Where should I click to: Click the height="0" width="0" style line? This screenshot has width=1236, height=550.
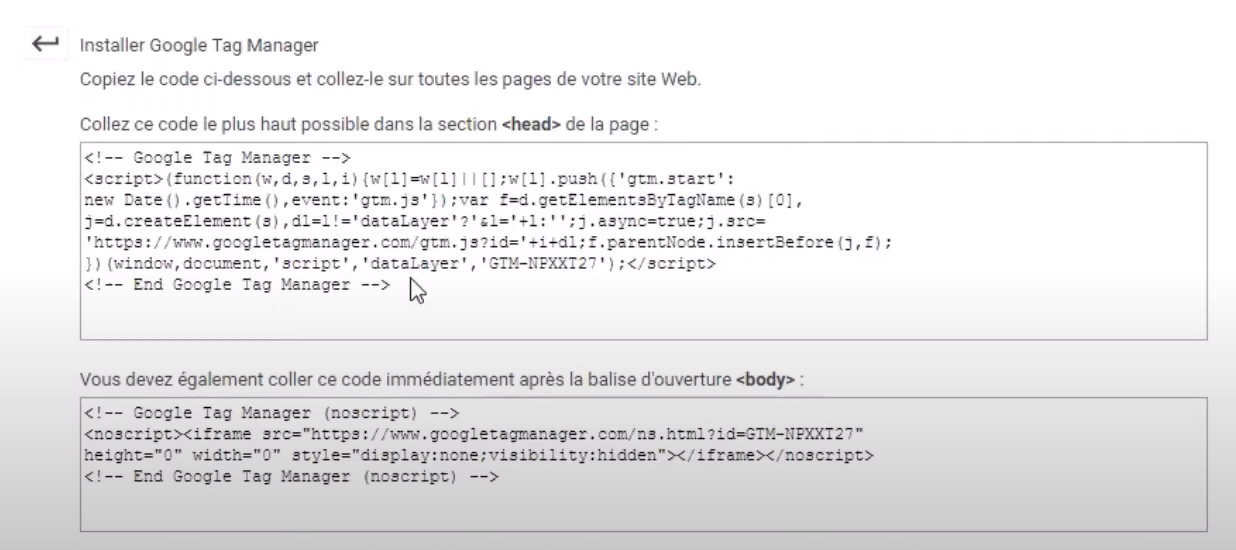coord(481,455)
